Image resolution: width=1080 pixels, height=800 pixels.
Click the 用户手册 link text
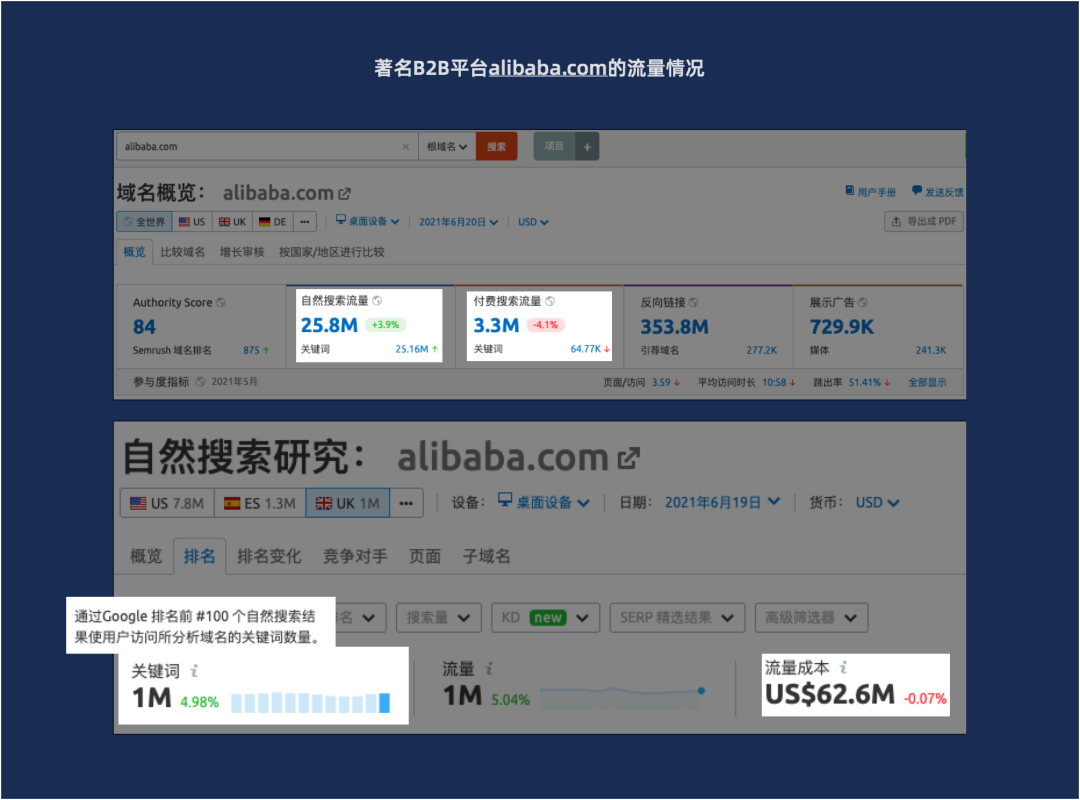click(877, 192)
